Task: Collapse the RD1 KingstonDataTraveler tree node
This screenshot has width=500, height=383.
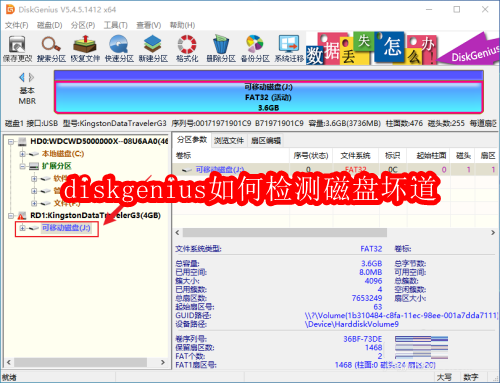Action: pos(11,216)
